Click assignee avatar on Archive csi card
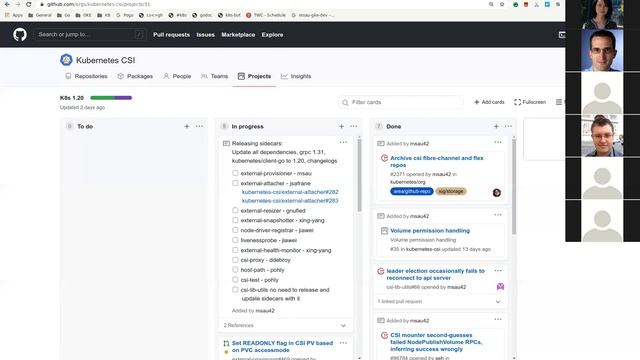The image size is (640, 360). (x=497, y=193)
